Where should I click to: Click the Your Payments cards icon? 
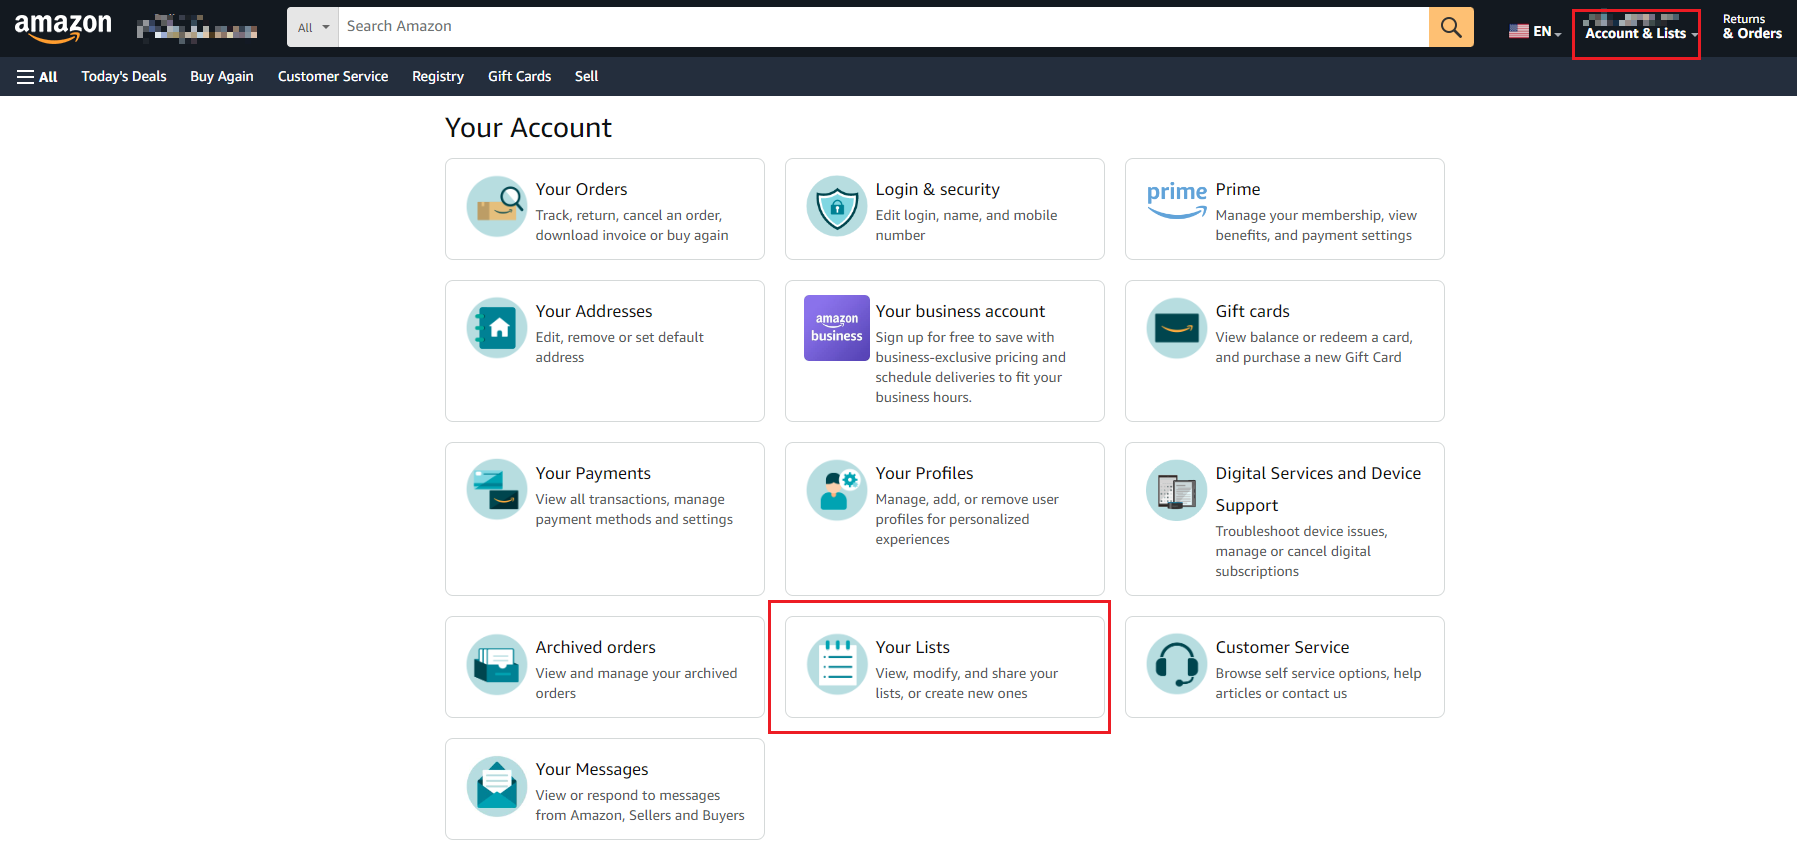[497, 490]
